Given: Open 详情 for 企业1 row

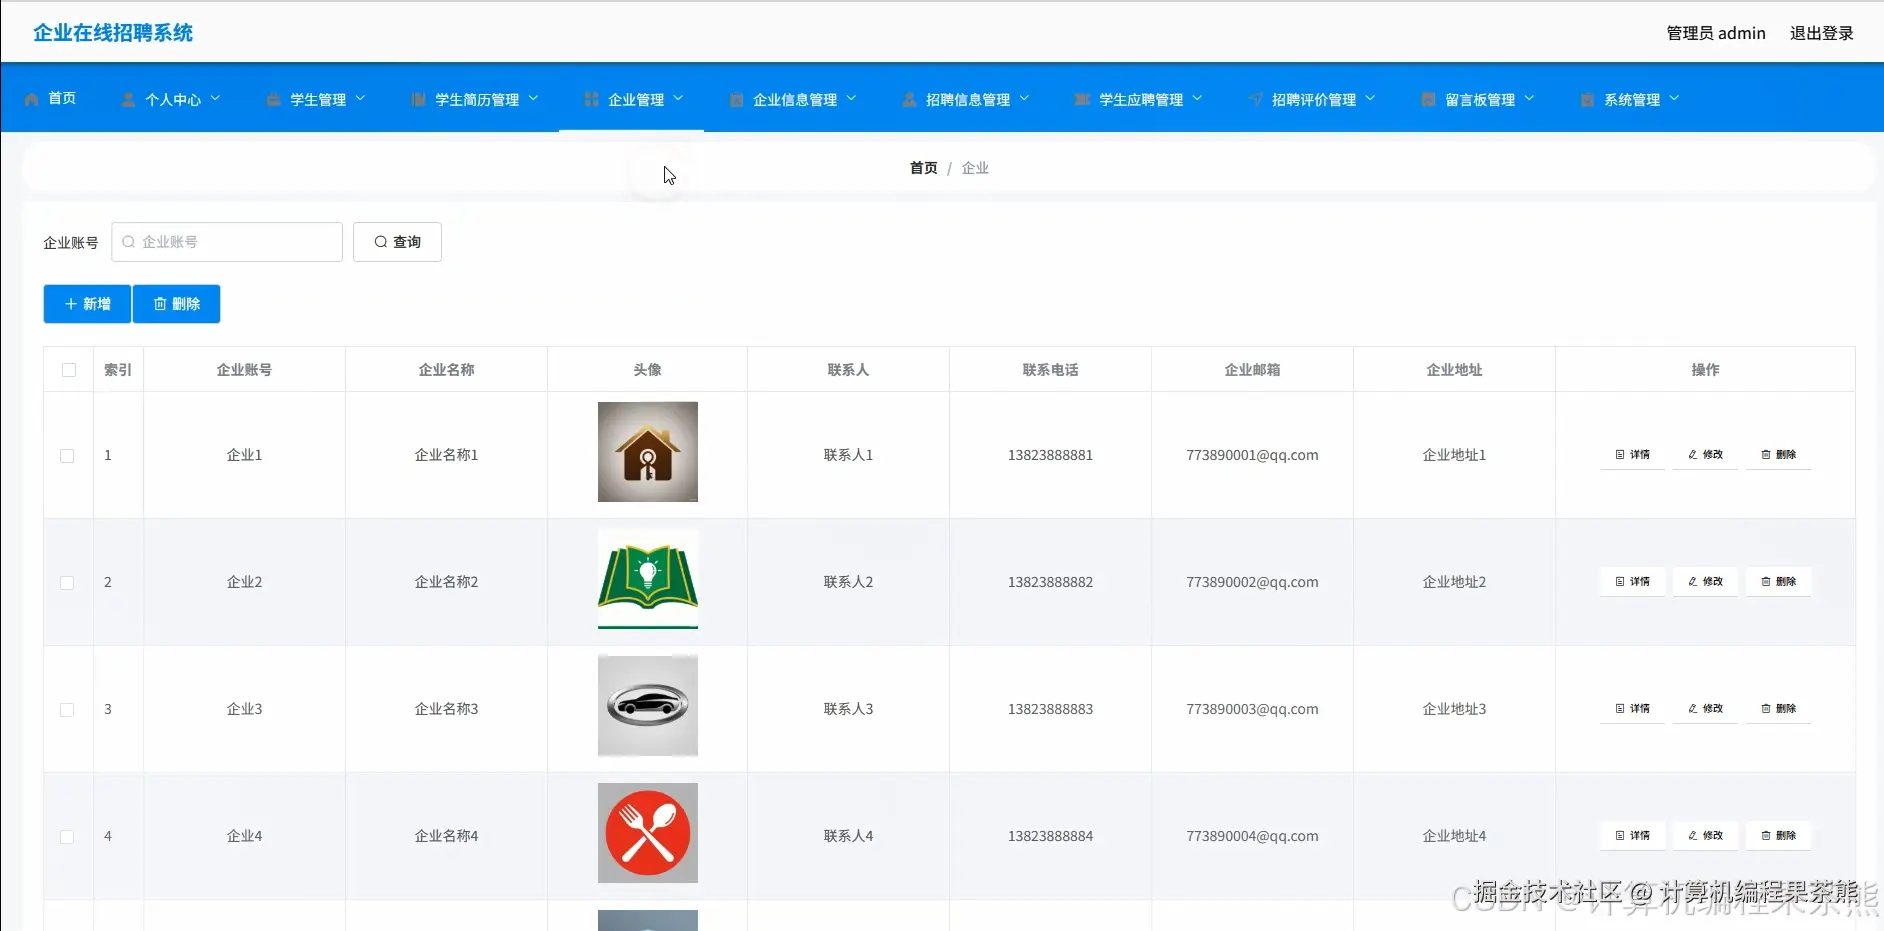Looking at the screenshot, I should (x=1632, y=455).
